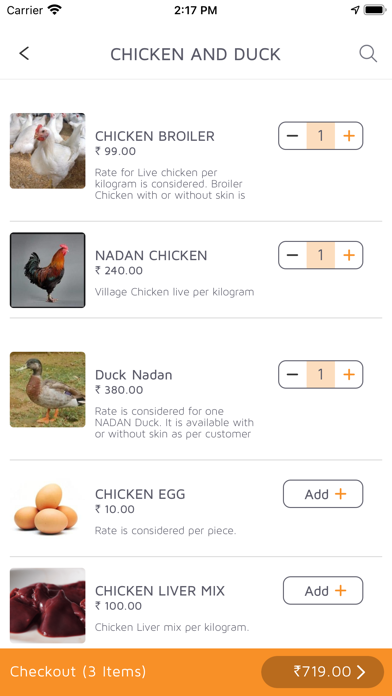This screenshot has height=696, width=392.
Task: Tap the Wi-Fi status bar icon
Action: tap(55, 10)
